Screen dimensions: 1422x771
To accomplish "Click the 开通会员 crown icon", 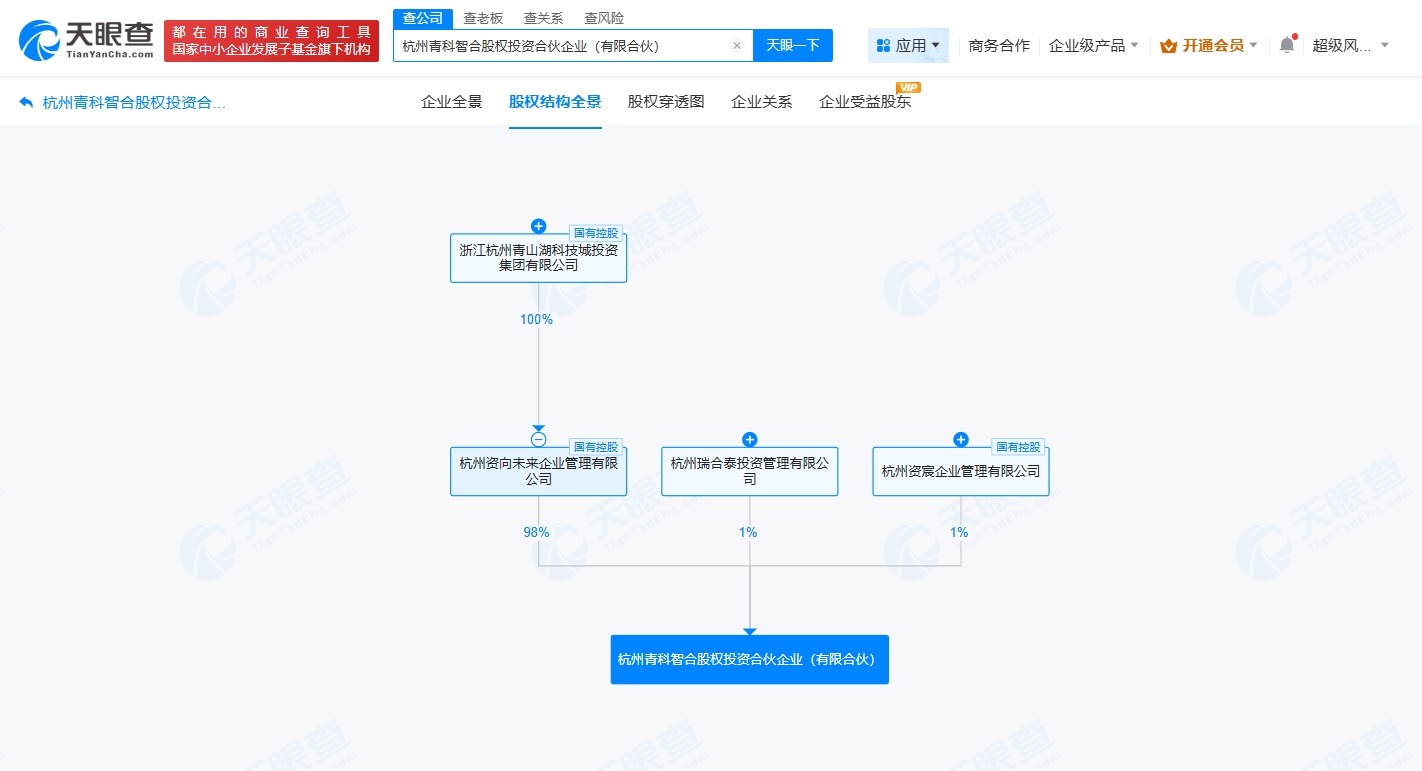I will pyautogui.click(x=1168, y=45).
